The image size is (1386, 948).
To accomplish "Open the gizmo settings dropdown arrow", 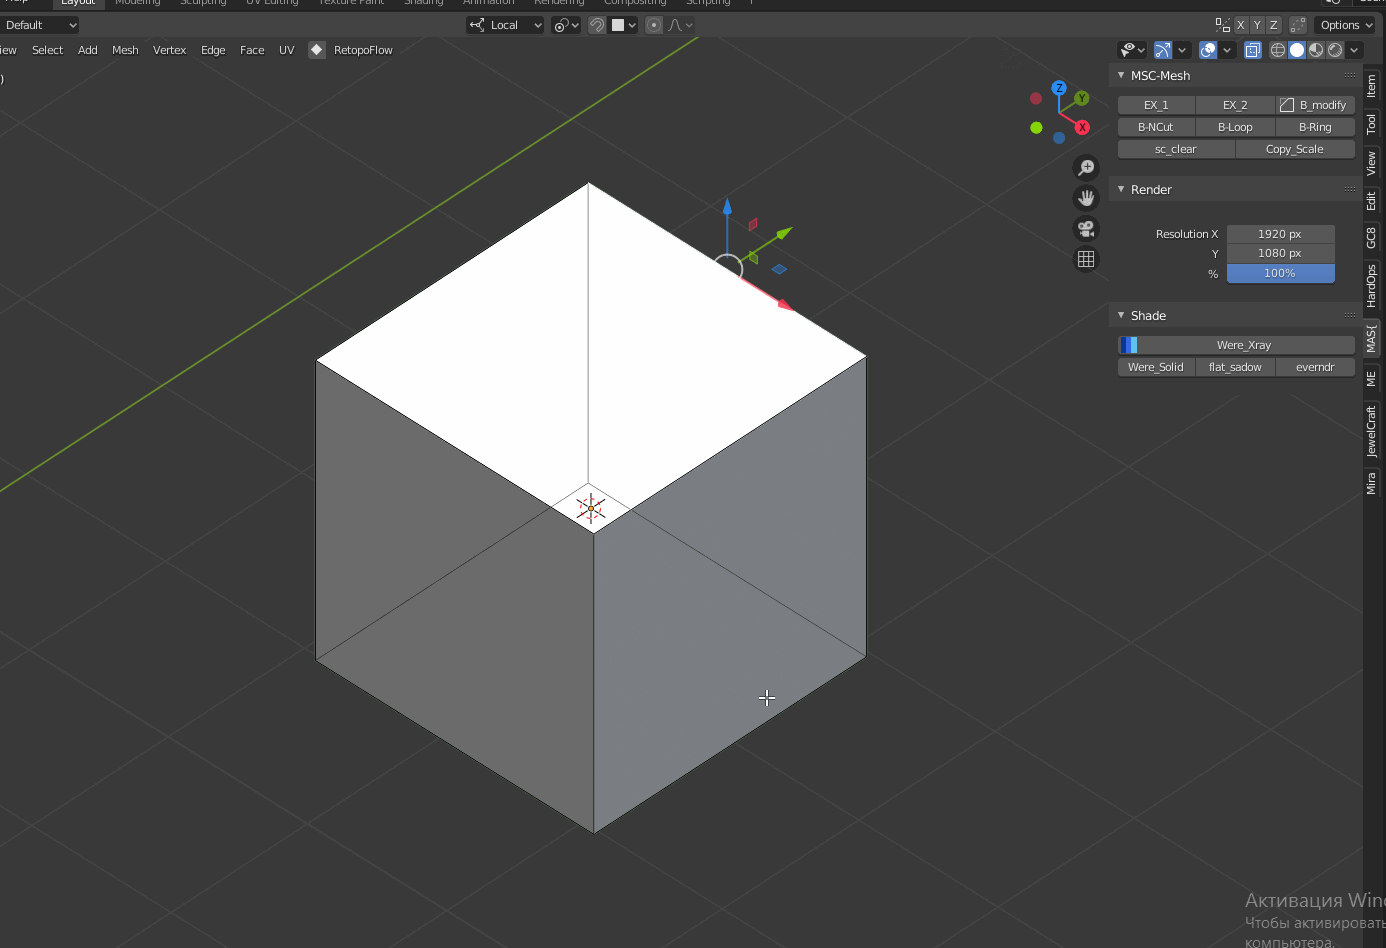I will point(1182,50).
